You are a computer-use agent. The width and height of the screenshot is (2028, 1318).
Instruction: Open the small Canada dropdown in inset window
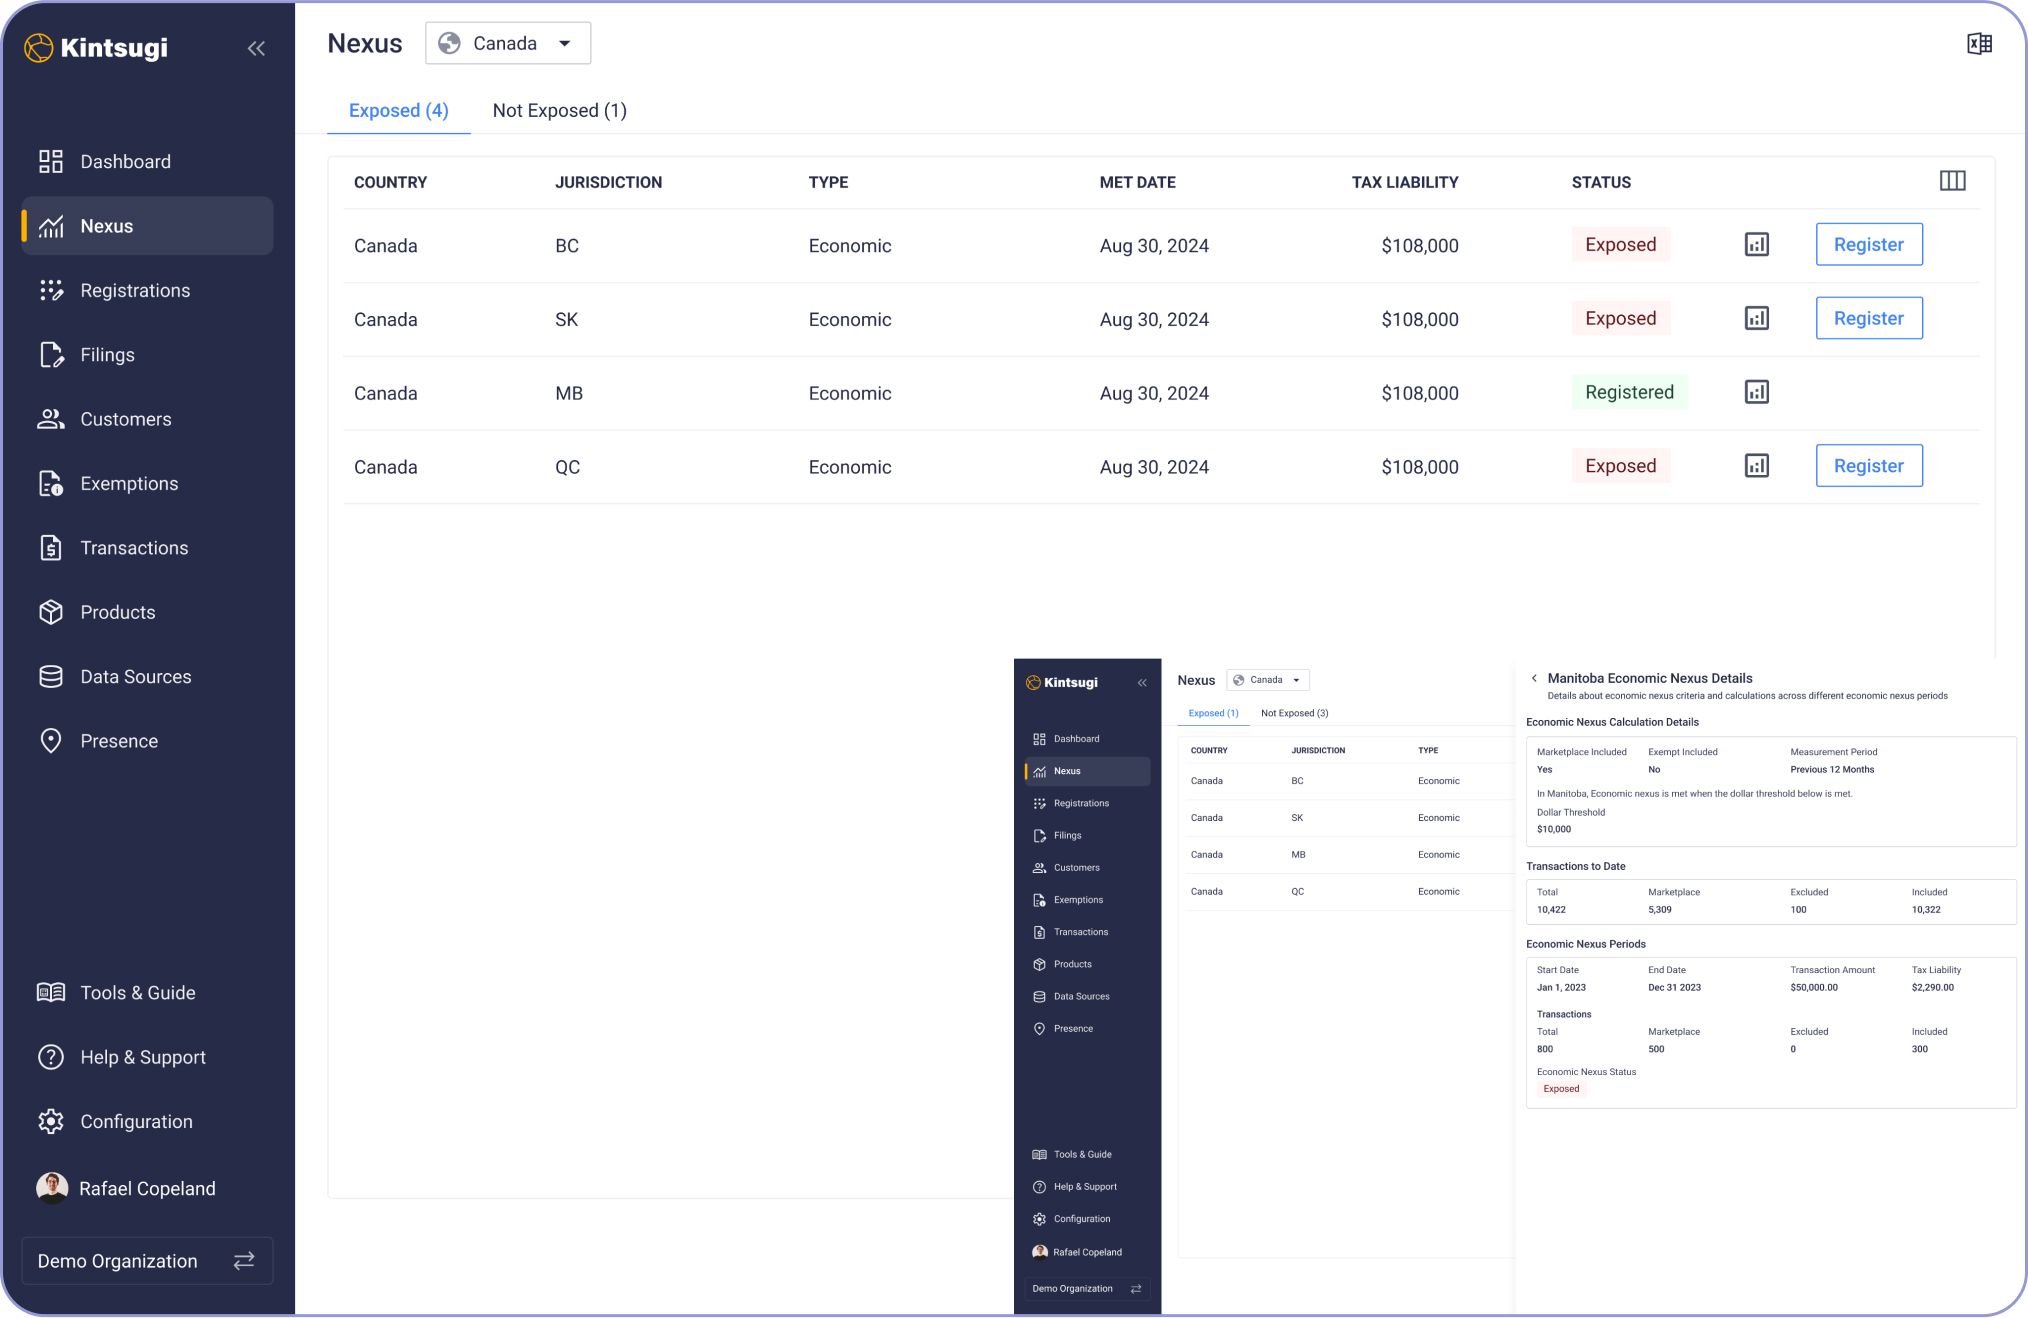1267,680
